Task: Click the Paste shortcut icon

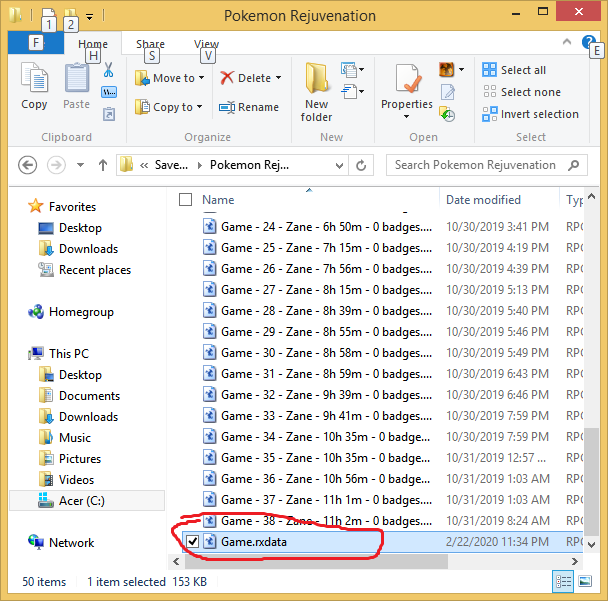Action: [x=109, y=114]
